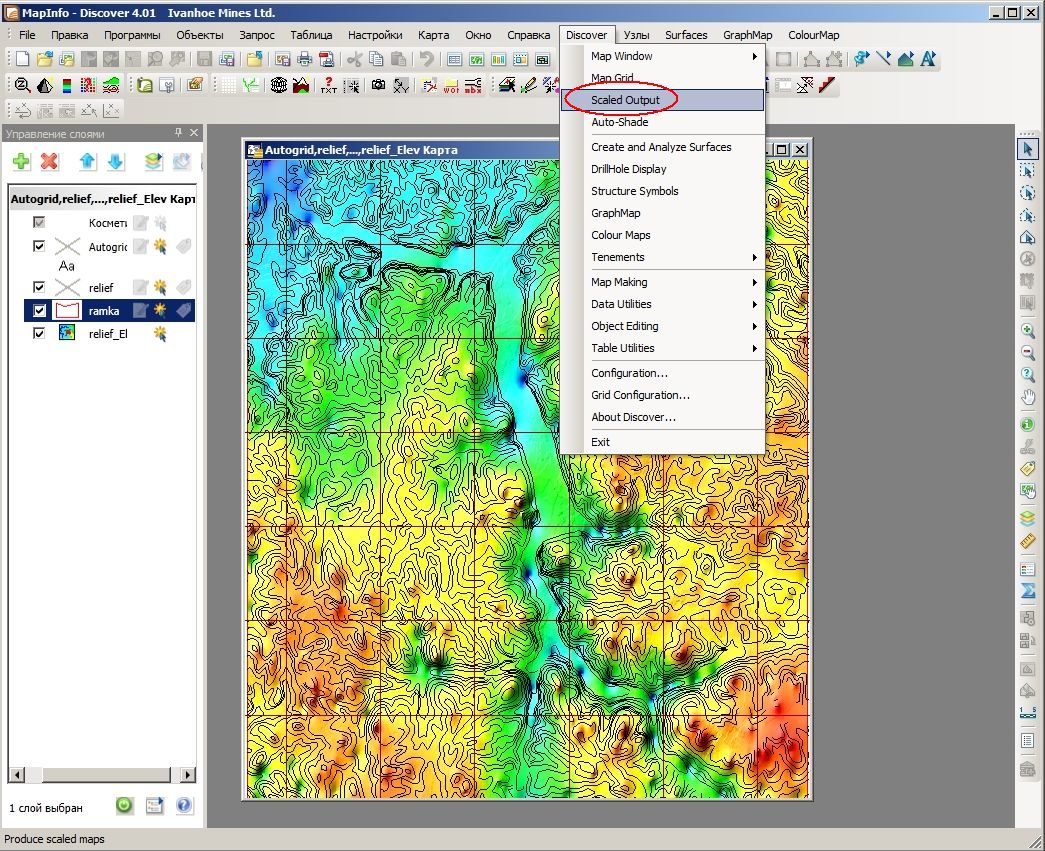Click the red X remove layer icon

click(x=49, y=161)
